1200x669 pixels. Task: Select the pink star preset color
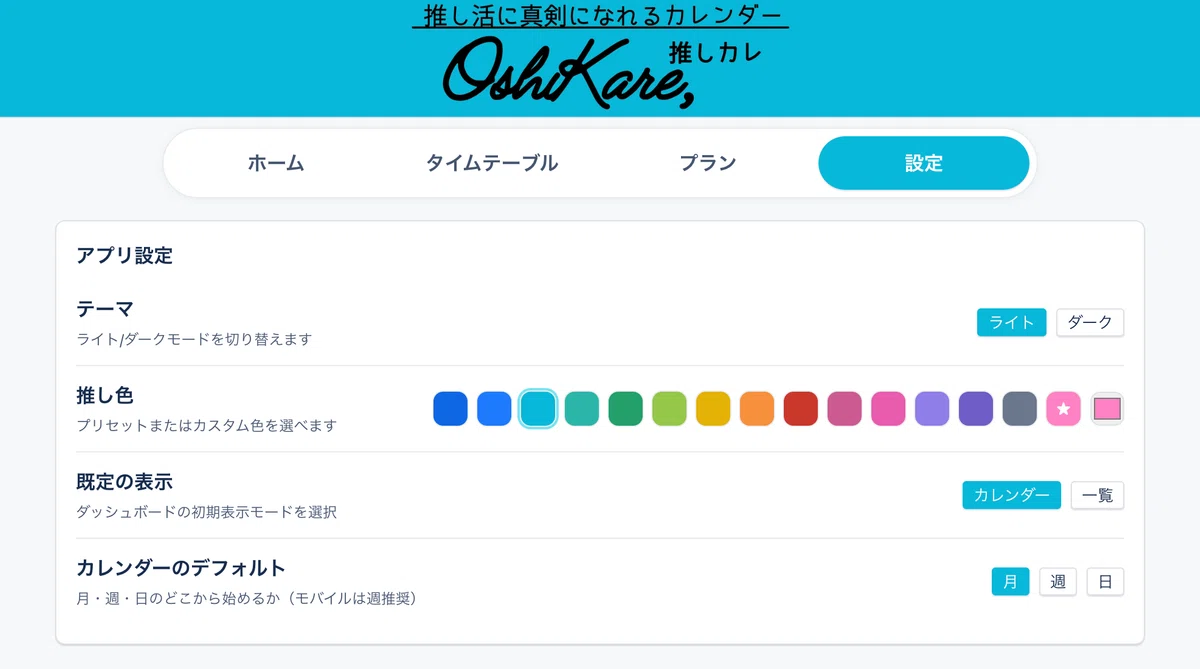pyautogui.click(x=1063, y=409)
